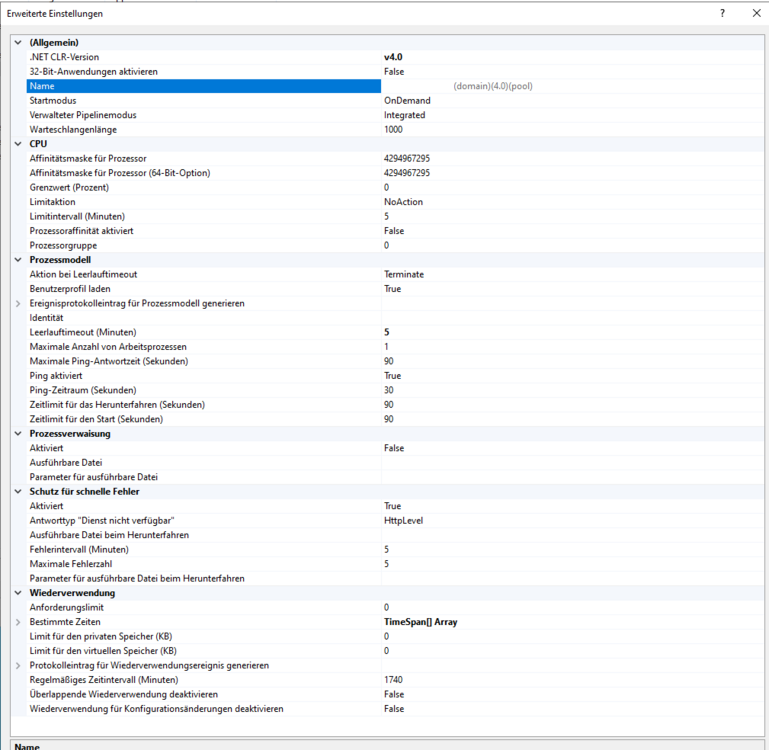
Task: Collapse the Wiederverwendung section
Action: pos(18,593)
